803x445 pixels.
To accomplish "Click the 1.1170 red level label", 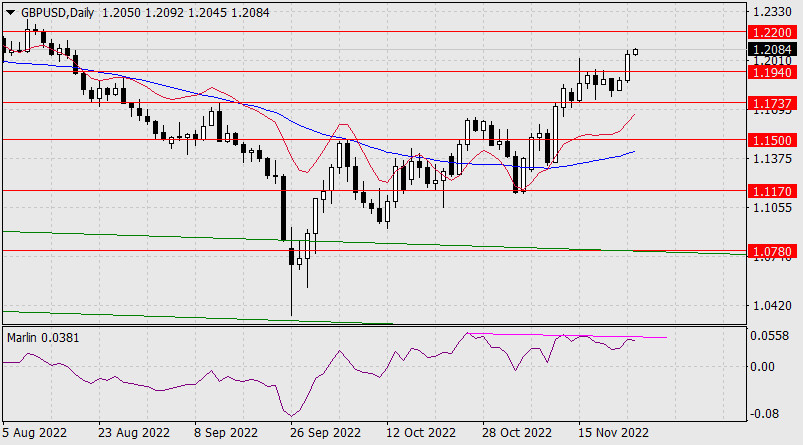I will 772,191.
